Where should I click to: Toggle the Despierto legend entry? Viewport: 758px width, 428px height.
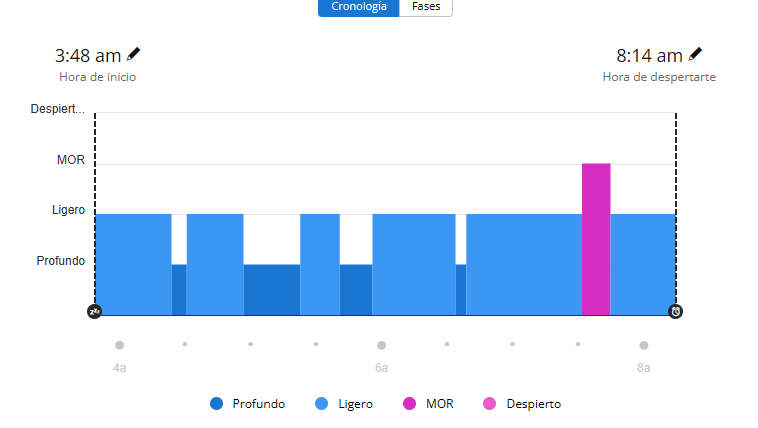click(x=522, y=404)
